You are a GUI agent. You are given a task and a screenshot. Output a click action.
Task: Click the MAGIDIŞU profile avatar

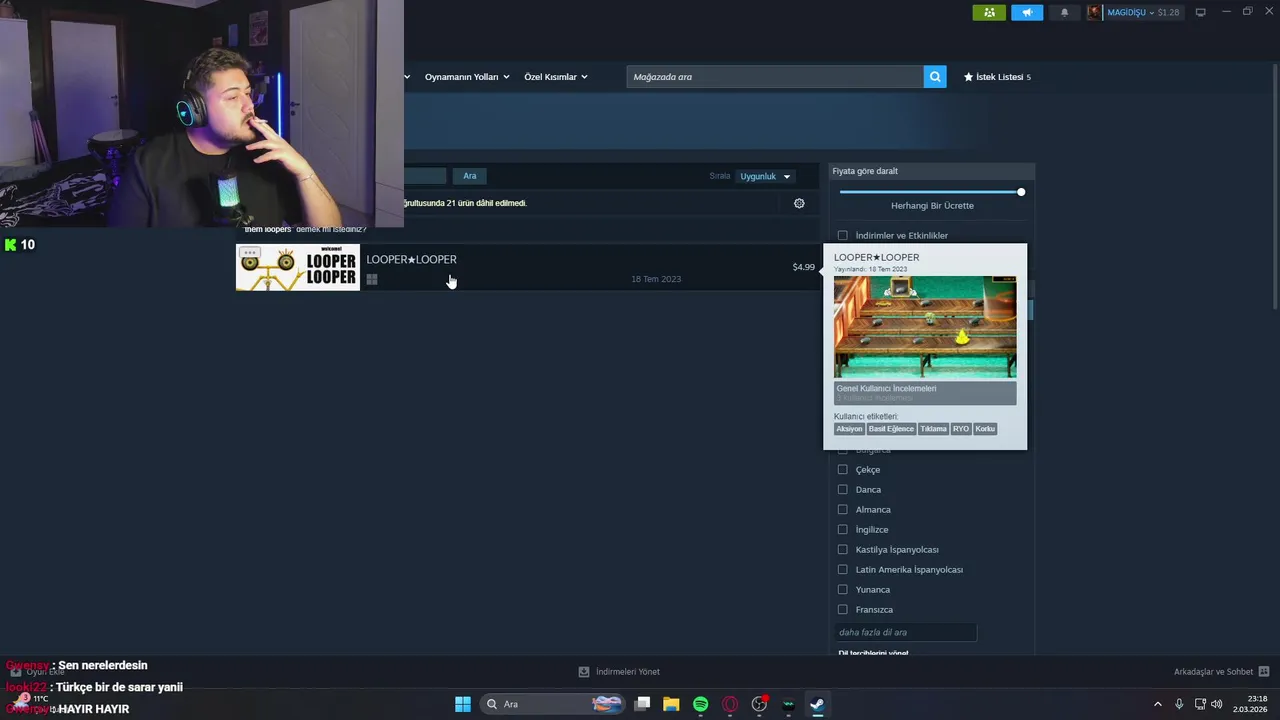click(1094, 12)
